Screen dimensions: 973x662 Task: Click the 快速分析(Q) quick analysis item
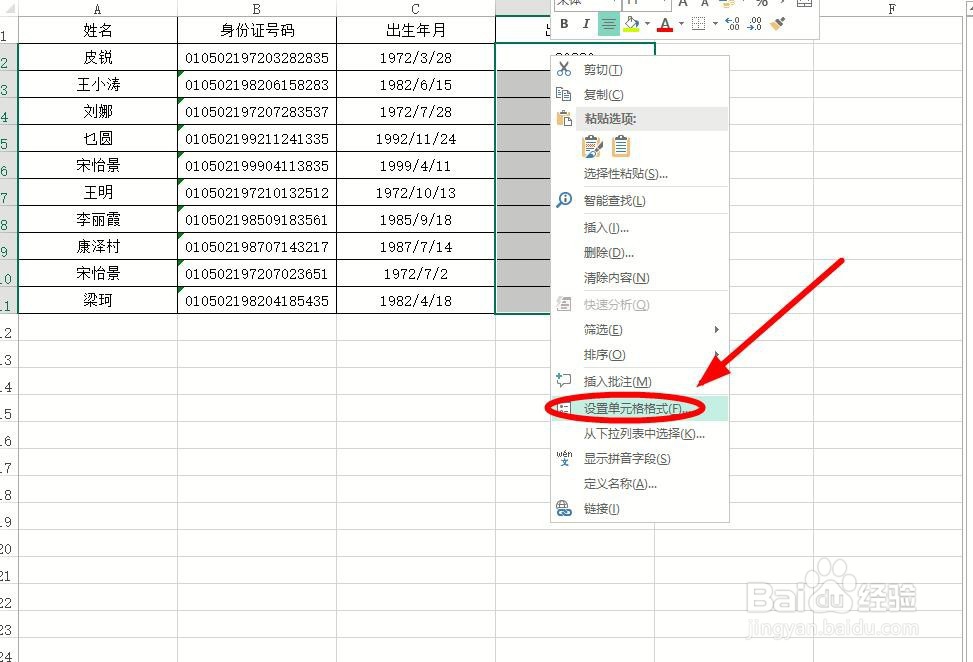click(640, 305)
